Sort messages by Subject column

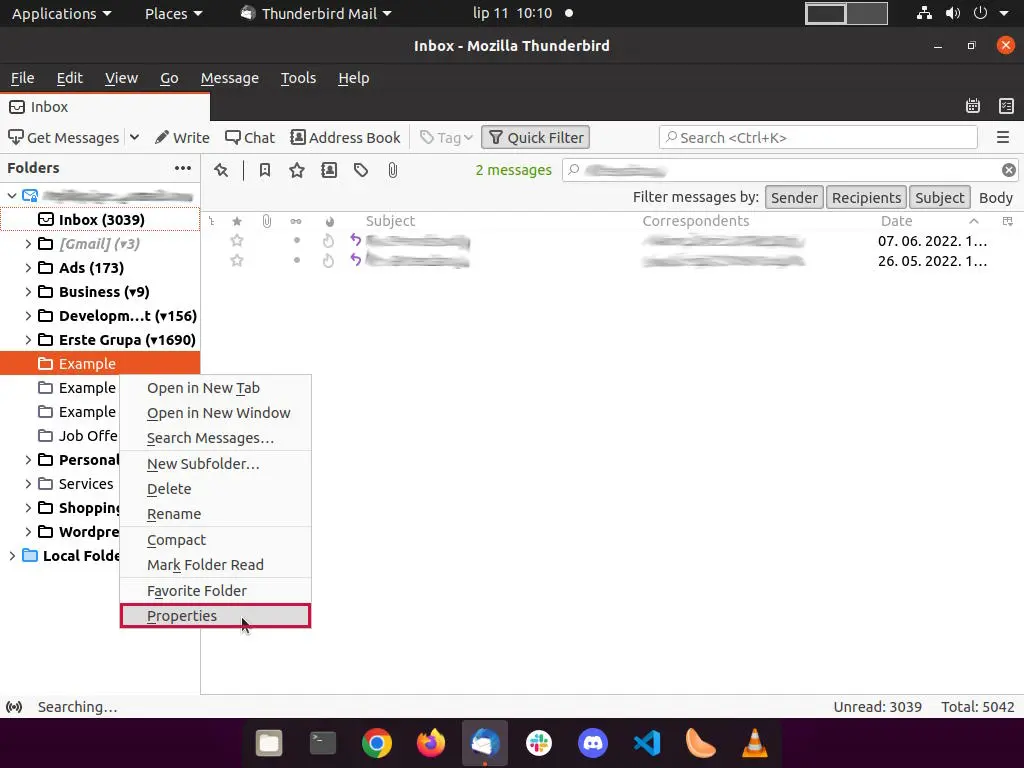[x=390, y=221]
